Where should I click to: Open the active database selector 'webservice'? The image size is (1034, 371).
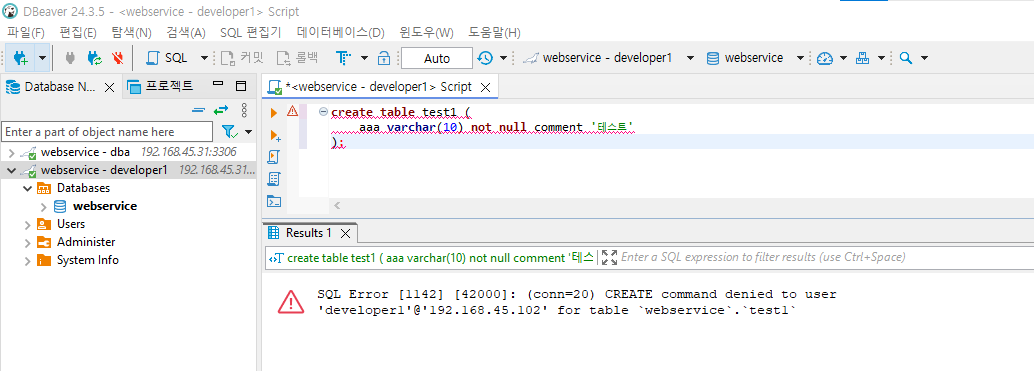coord(755,58)
